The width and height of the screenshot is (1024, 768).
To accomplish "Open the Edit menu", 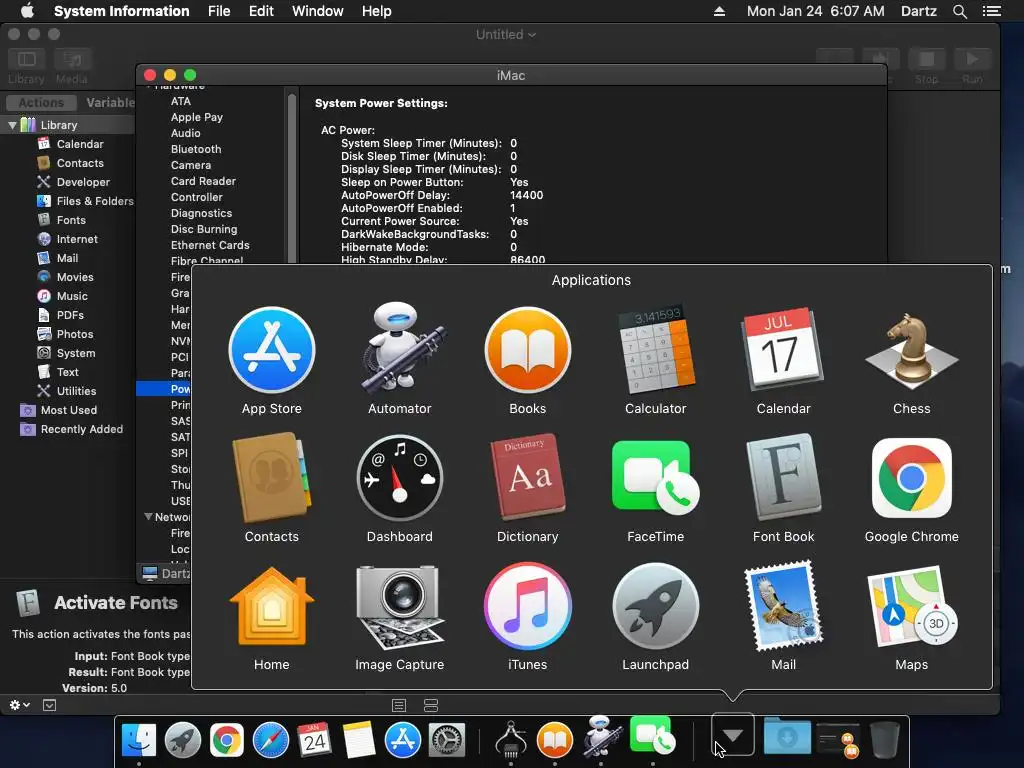I will pos(261,11).
